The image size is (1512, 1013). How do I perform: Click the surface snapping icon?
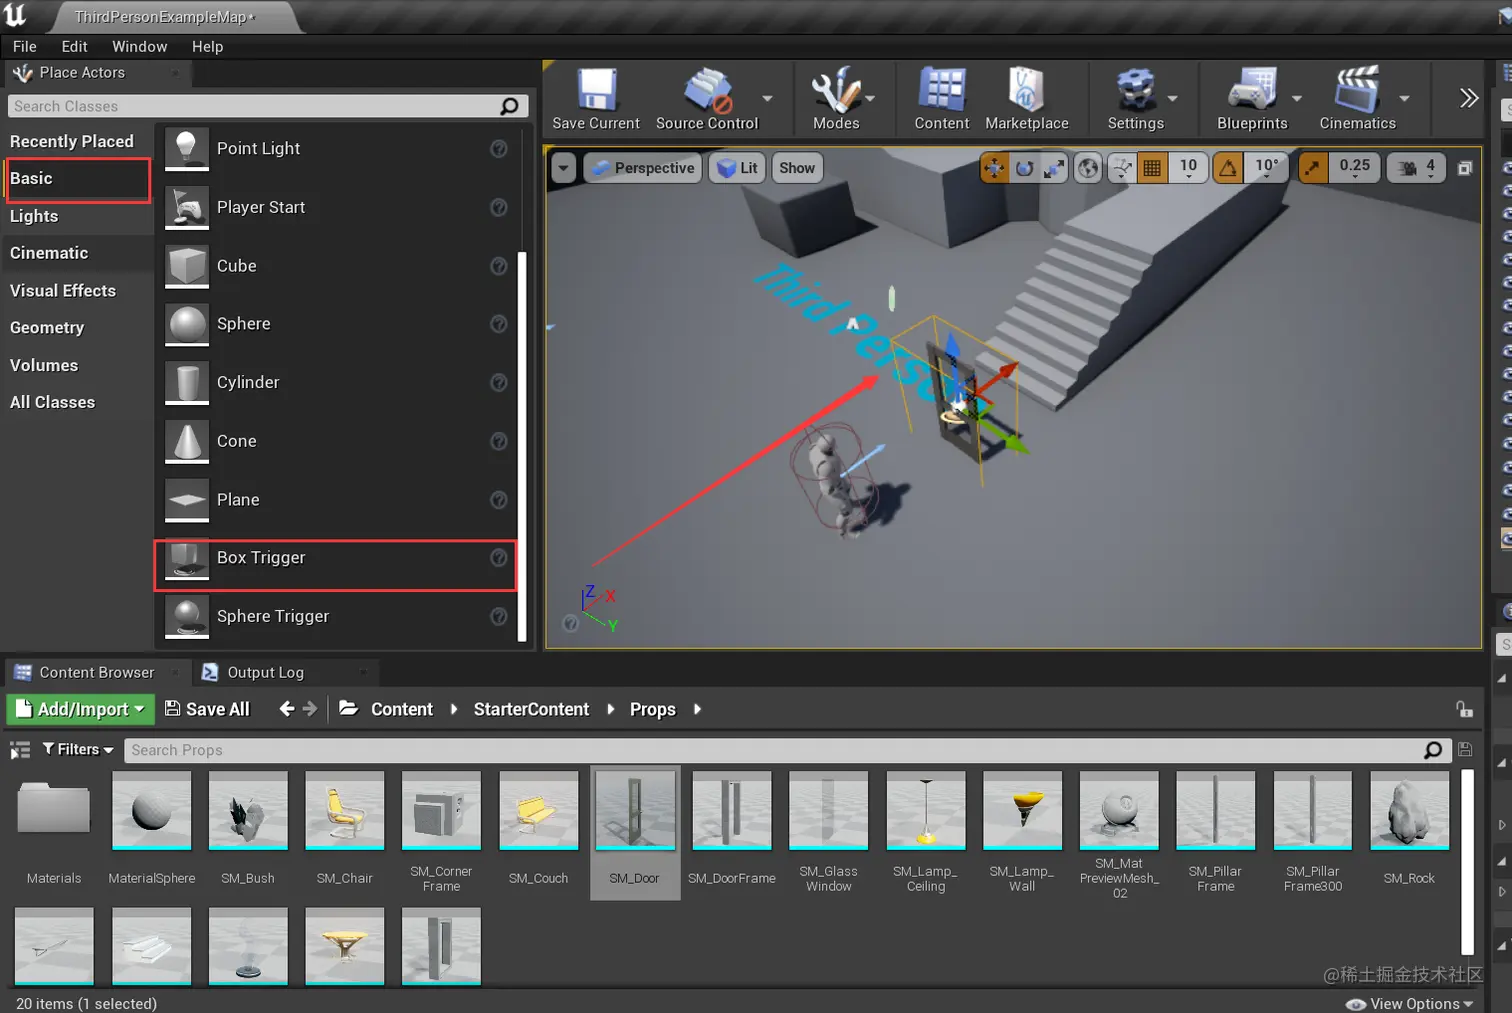[x=1122, y=168]
